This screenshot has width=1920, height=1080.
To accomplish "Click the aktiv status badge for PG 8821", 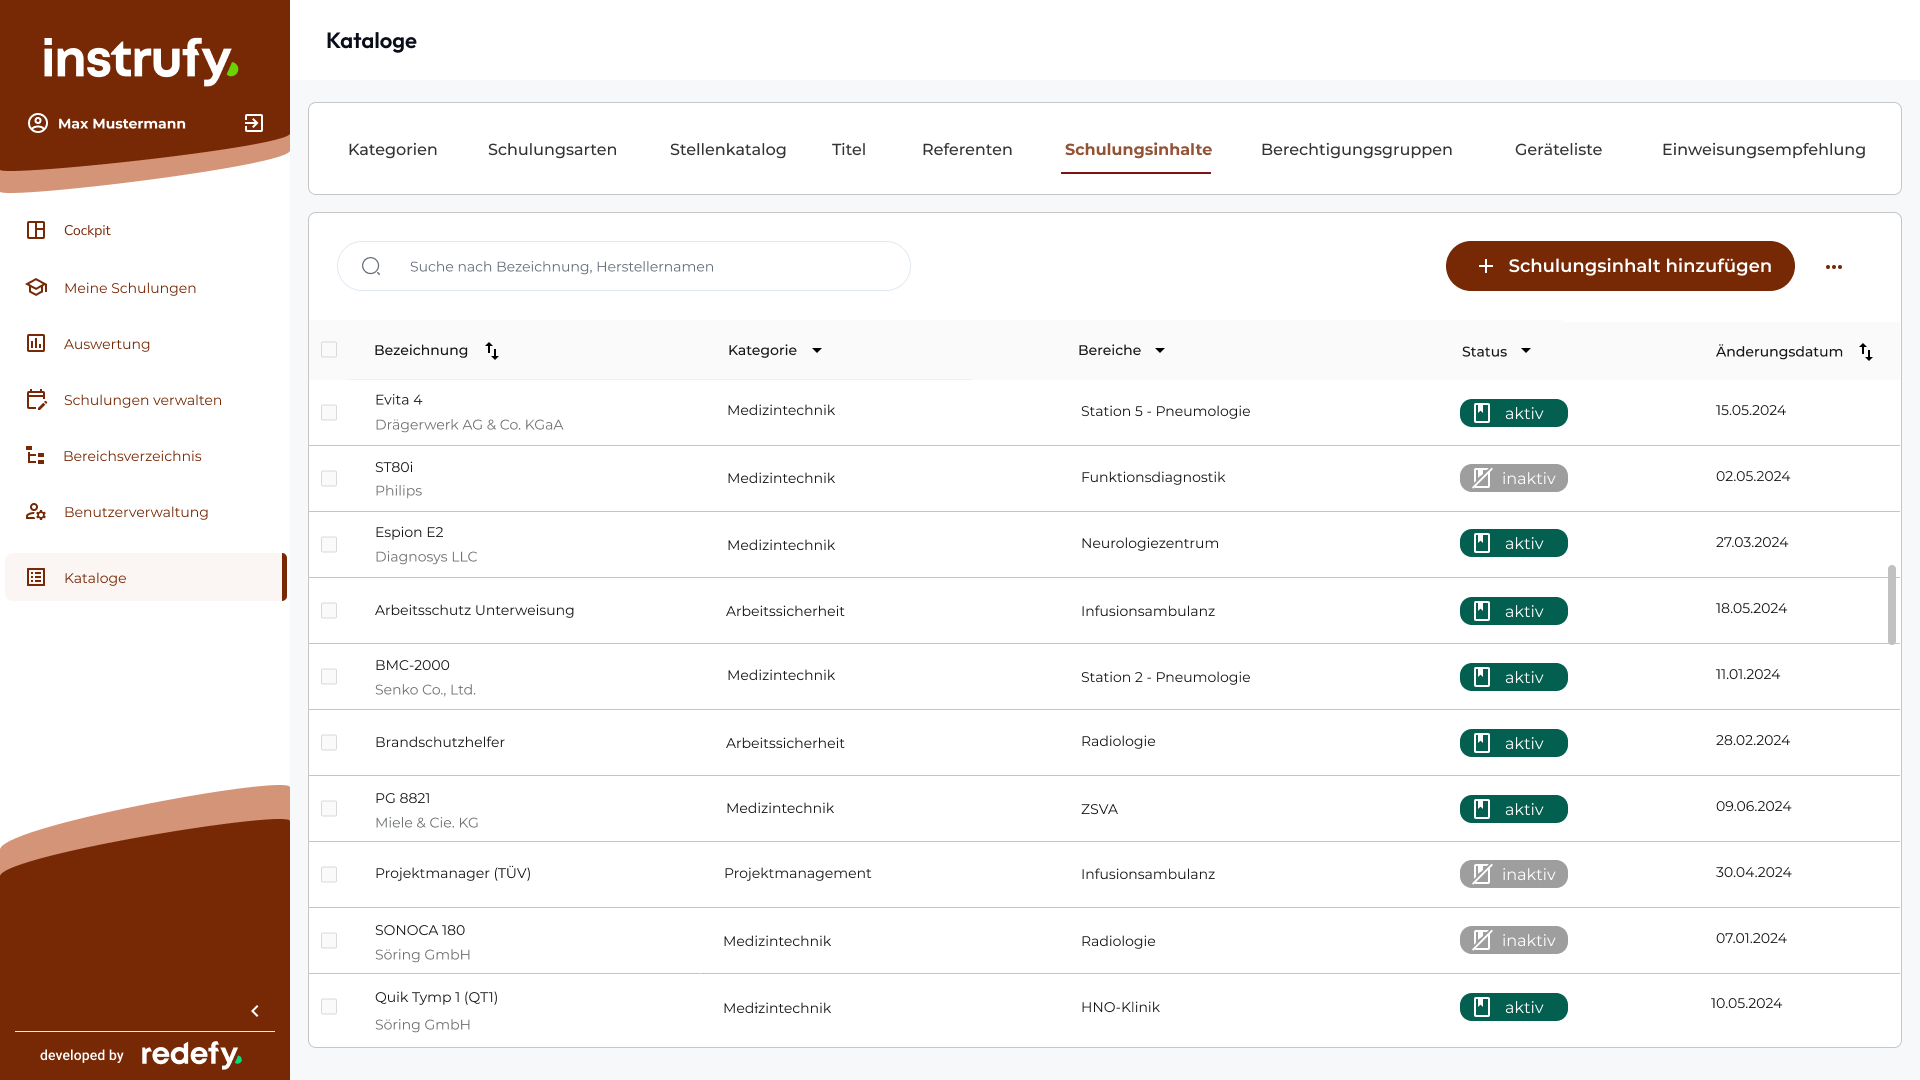I will point(1513,809).
